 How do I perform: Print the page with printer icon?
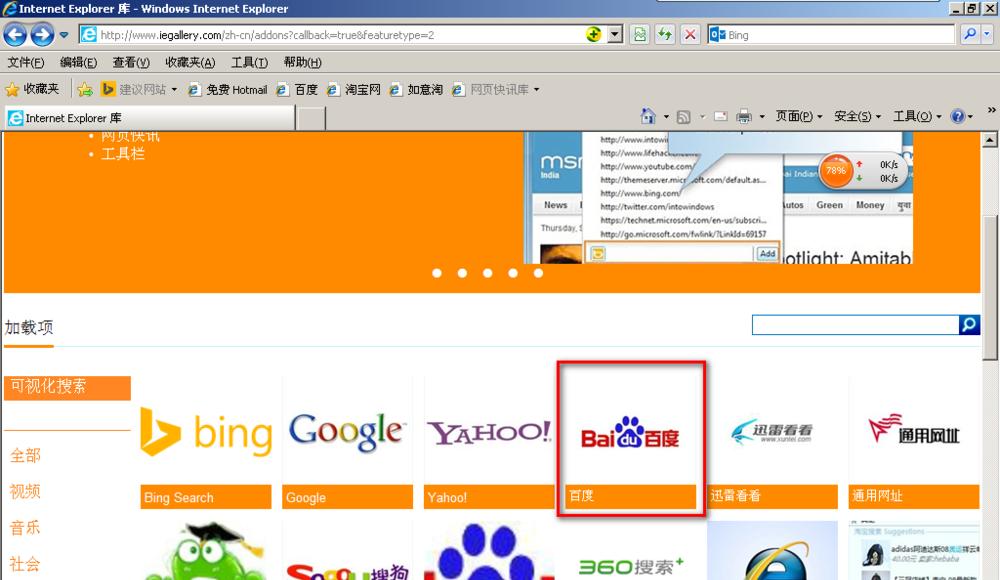click(744, 116)
